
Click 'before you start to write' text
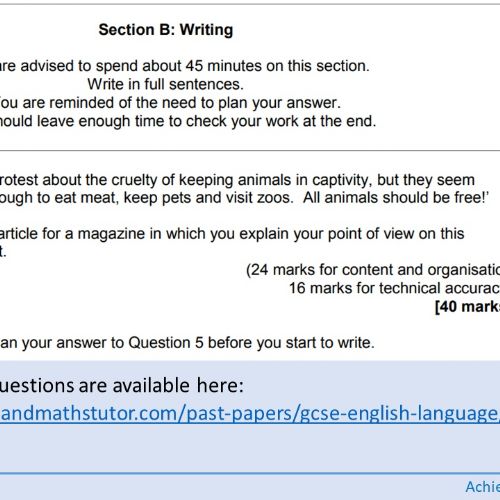click(x=291, y=343)
